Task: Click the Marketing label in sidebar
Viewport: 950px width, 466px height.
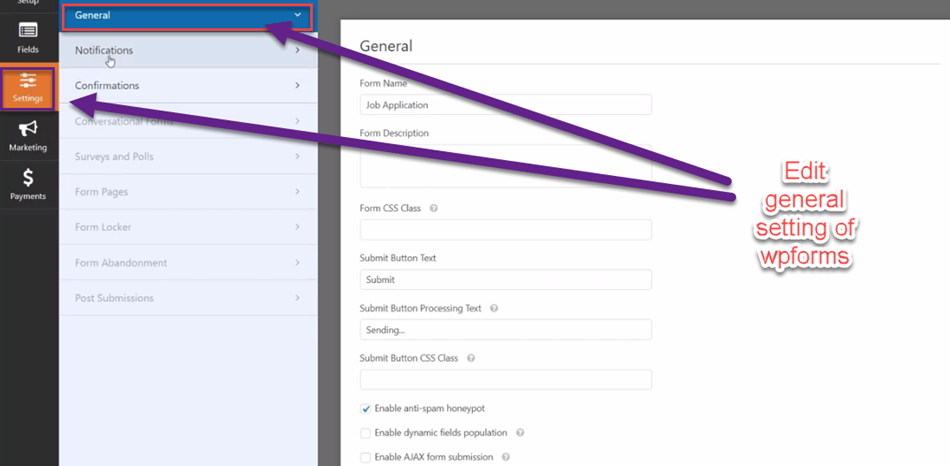Action: click(28, 147)
